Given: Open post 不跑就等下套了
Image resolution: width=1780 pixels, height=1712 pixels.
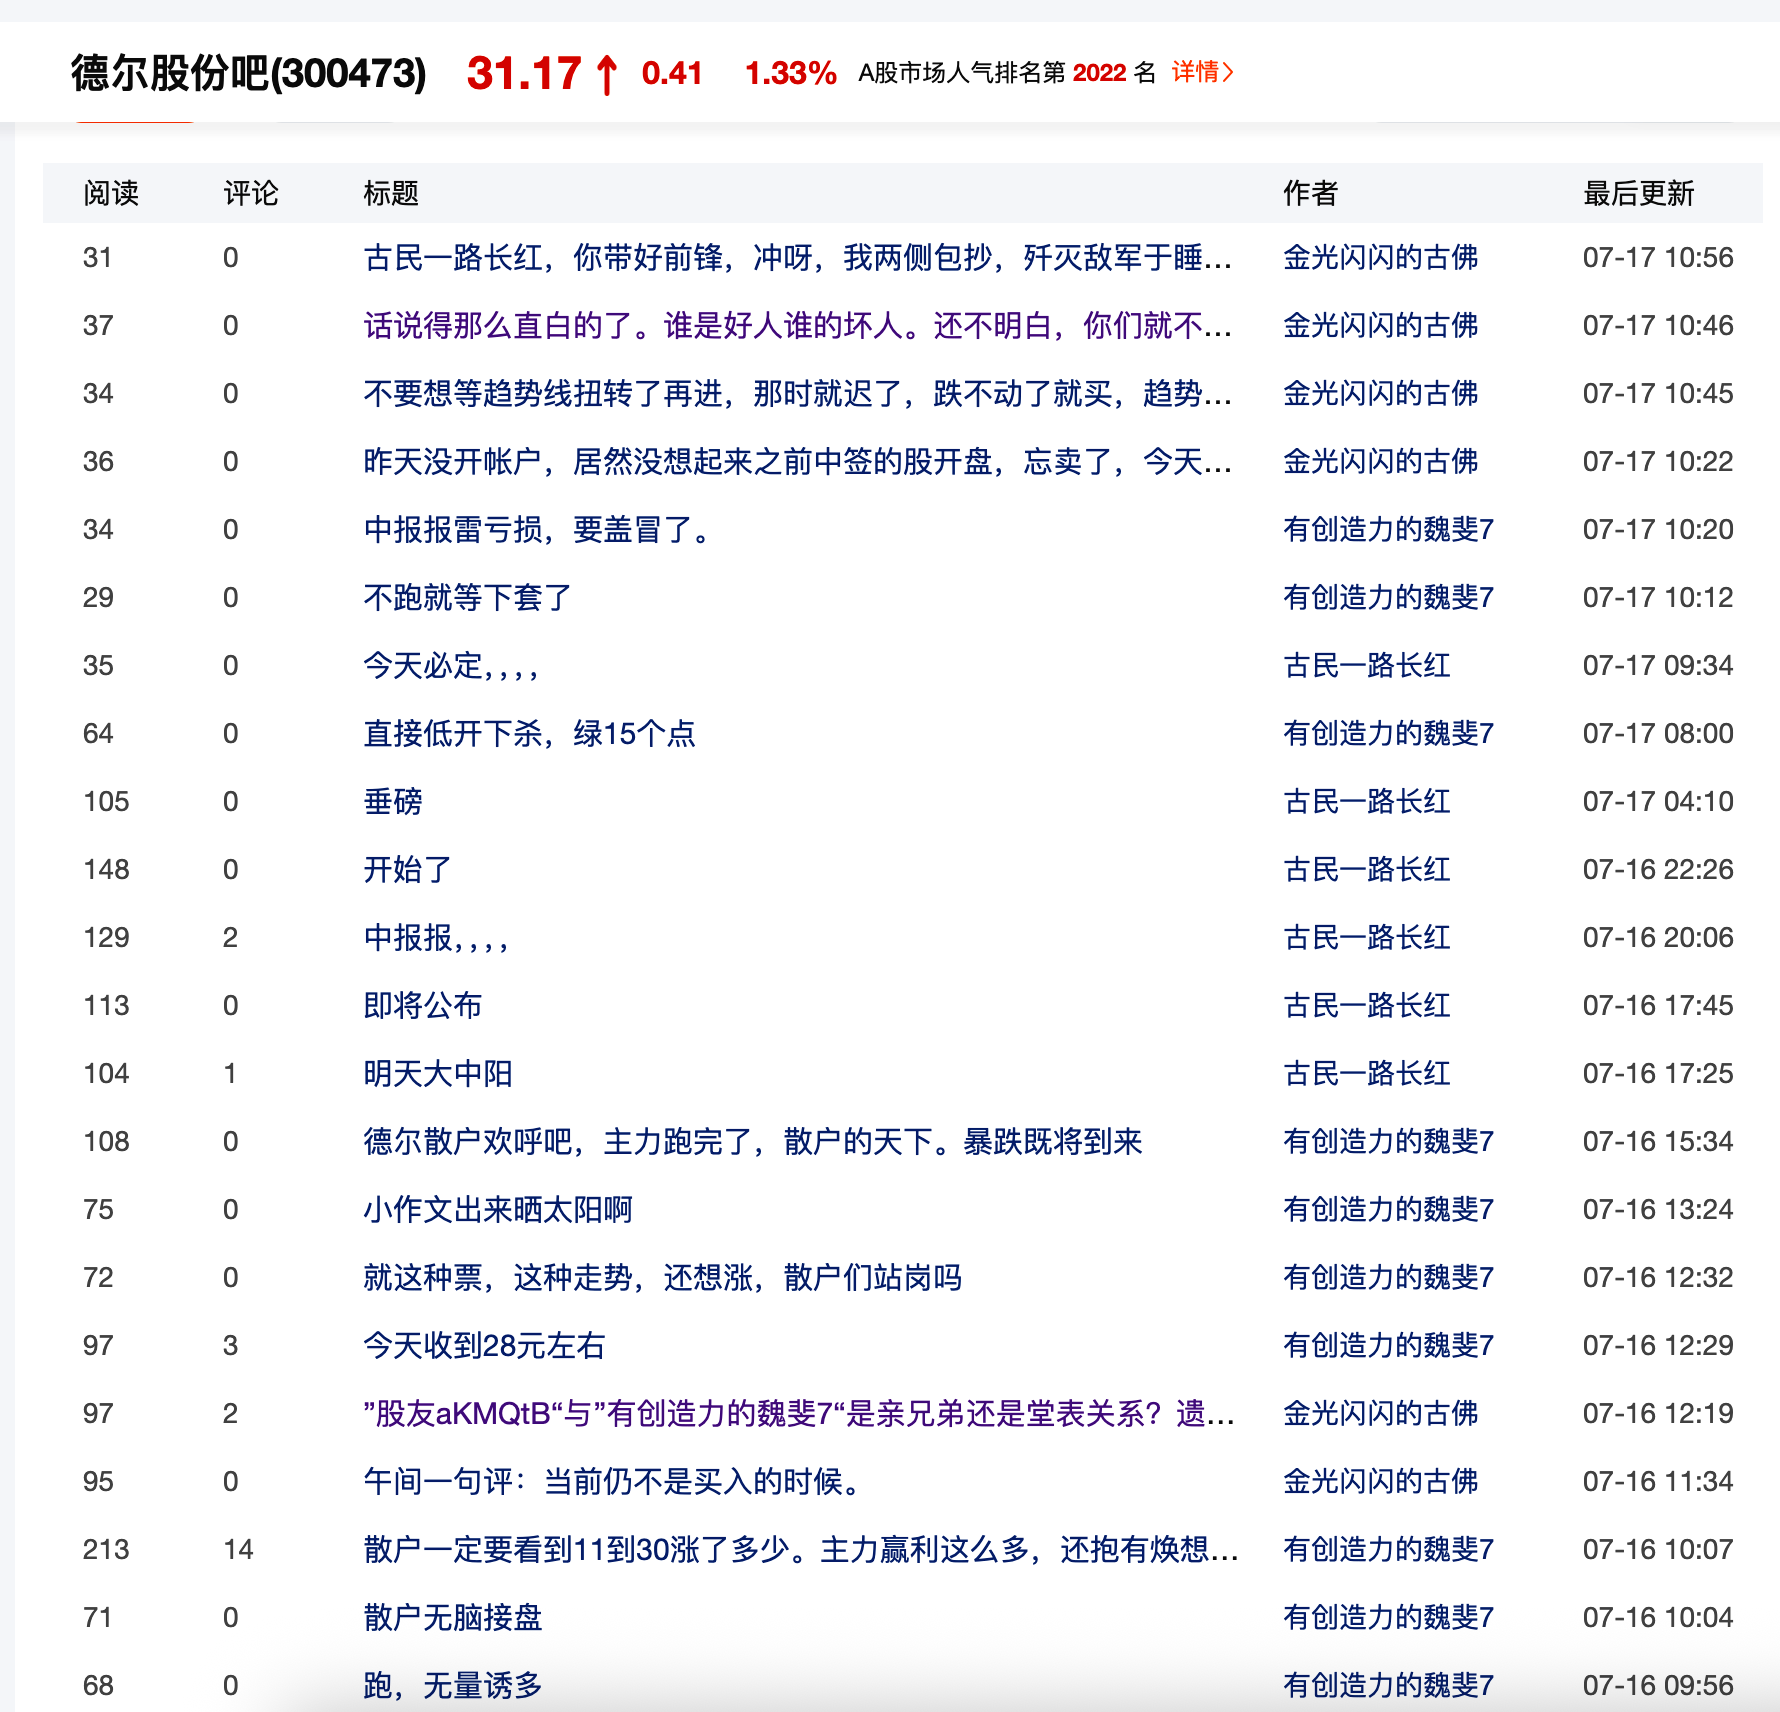Looking at the screenshot, I should [467, 598].
